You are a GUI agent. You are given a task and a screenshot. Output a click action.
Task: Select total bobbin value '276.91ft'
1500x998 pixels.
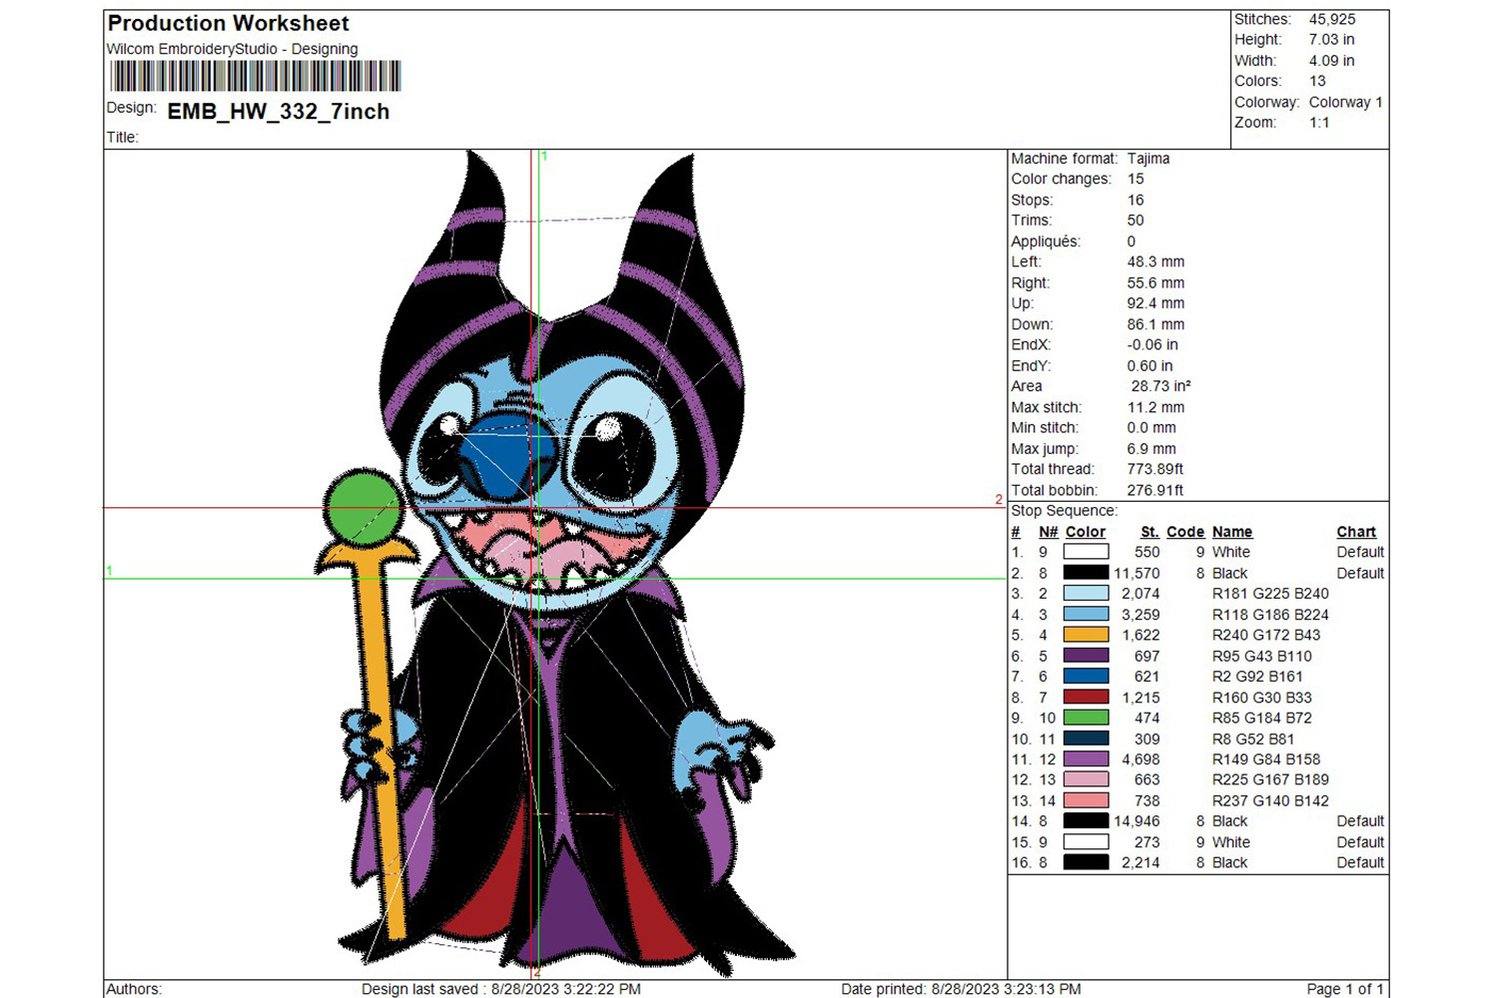click(x=1155, y=490)
